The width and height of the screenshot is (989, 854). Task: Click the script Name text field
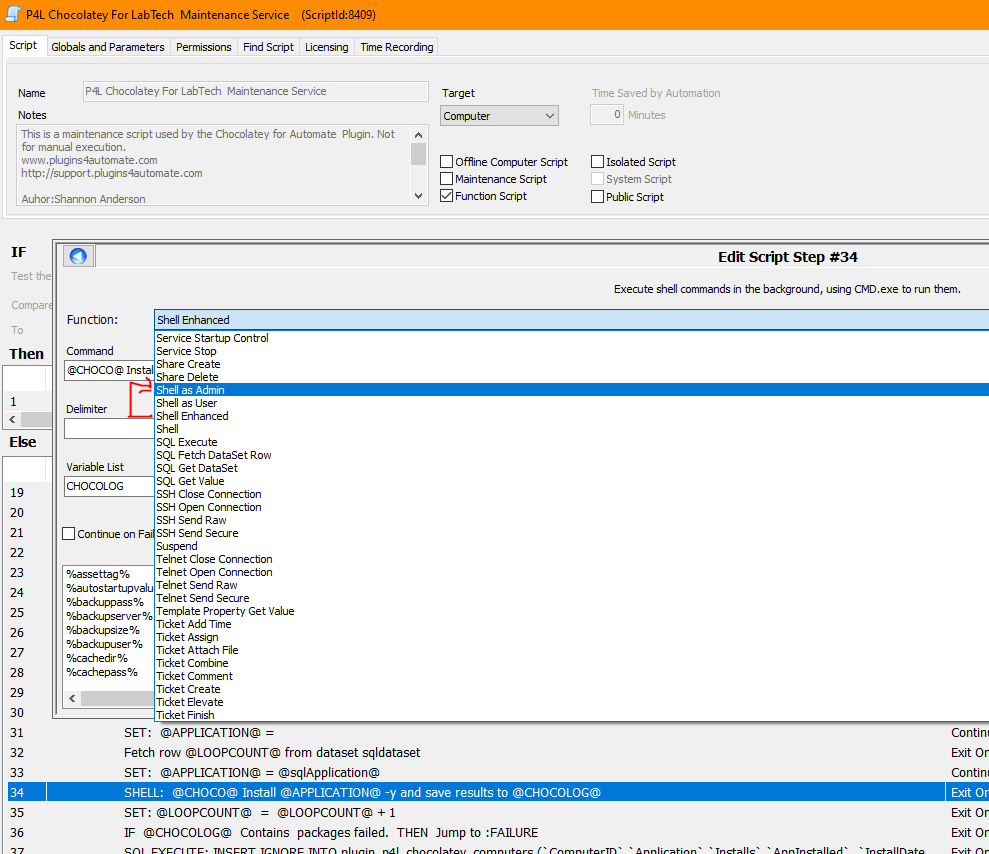[255, 91]
